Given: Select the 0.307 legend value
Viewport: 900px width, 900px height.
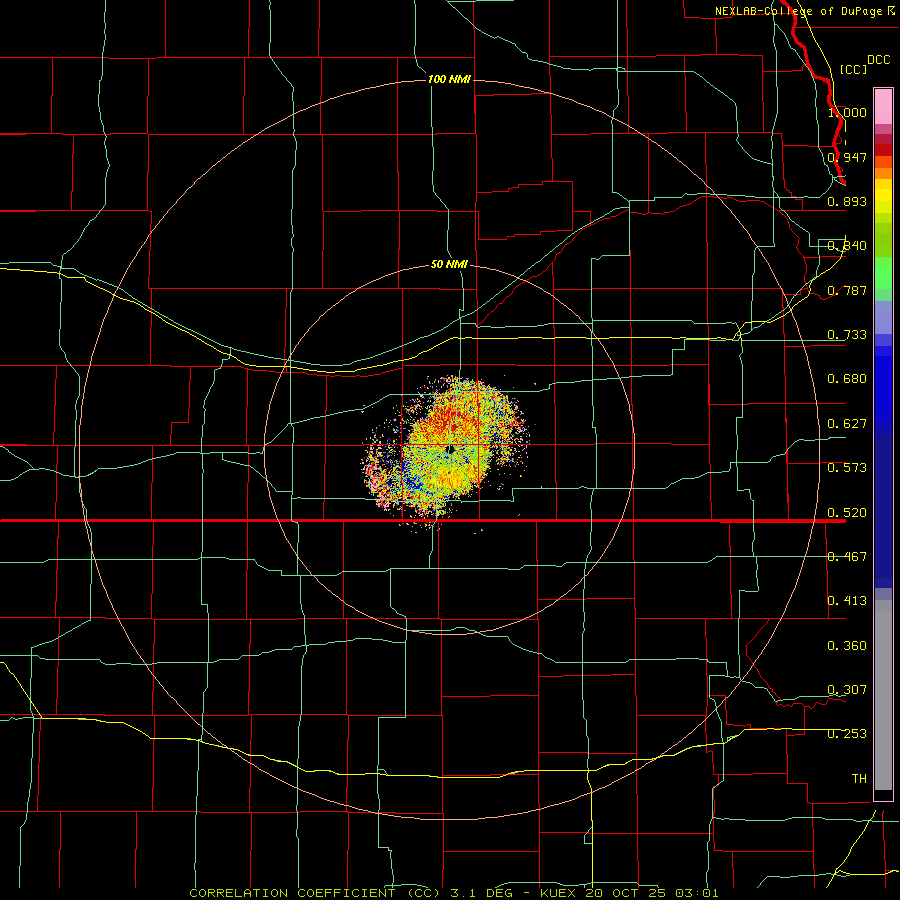Looking at the screenshot, I should (847, 690).
